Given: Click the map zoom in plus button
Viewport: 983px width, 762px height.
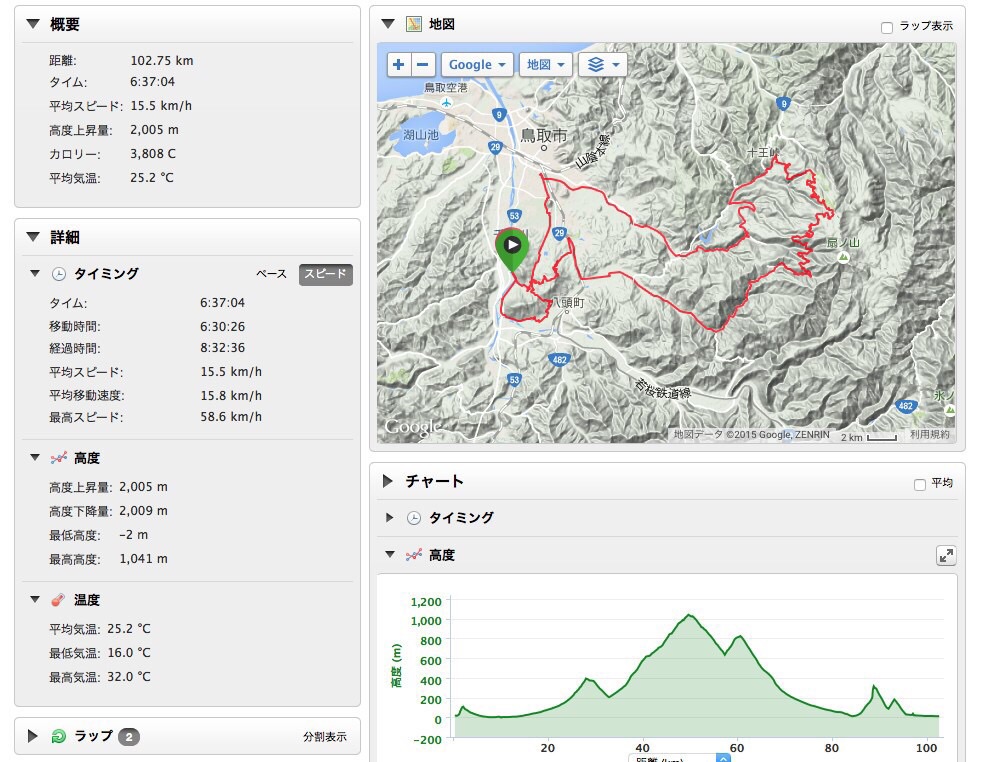Looking at the screenshot, I should pyautogui.click(x=399, y=65).
